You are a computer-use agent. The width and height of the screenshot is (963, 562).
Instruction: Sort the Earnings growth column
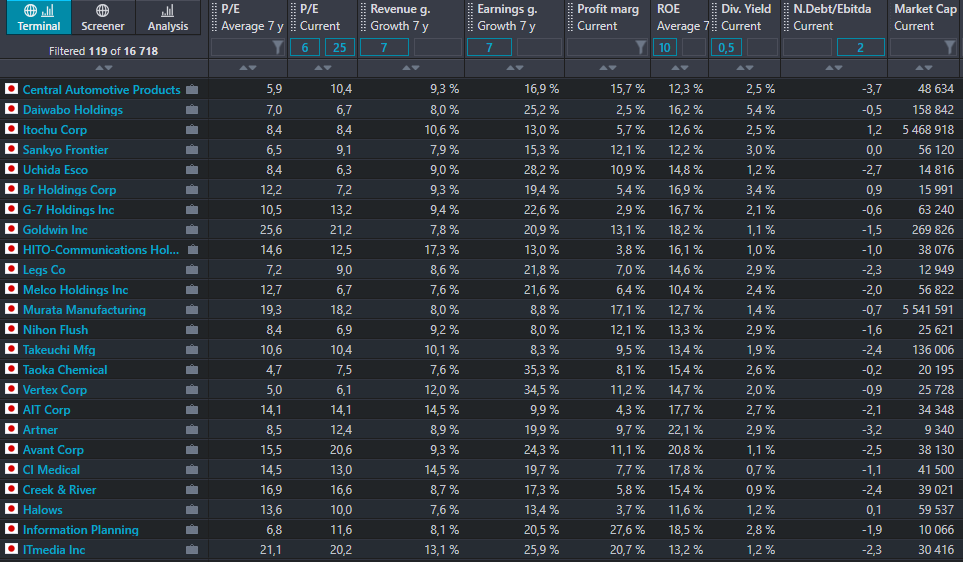515,68
